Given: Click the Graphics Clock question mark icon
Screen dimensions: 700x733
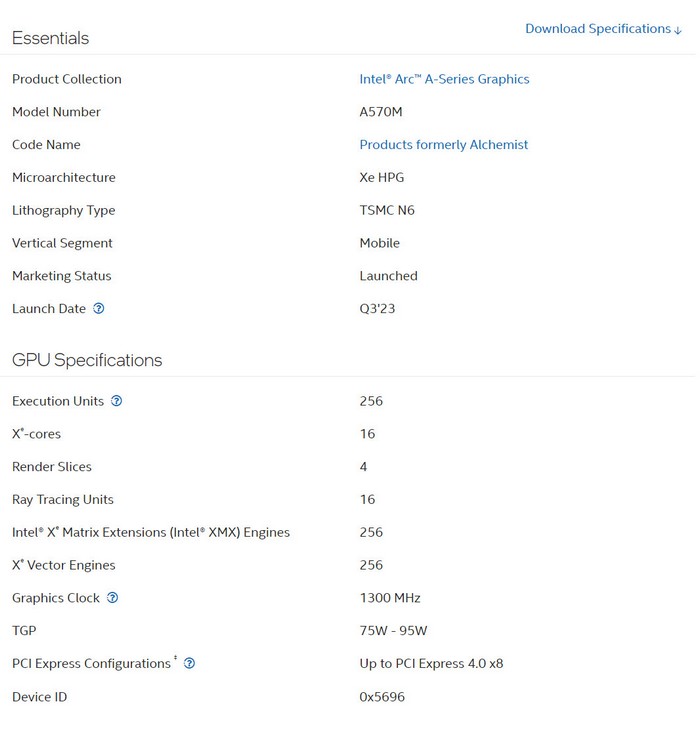Looking at the screenshot, I should coord(112,598).
